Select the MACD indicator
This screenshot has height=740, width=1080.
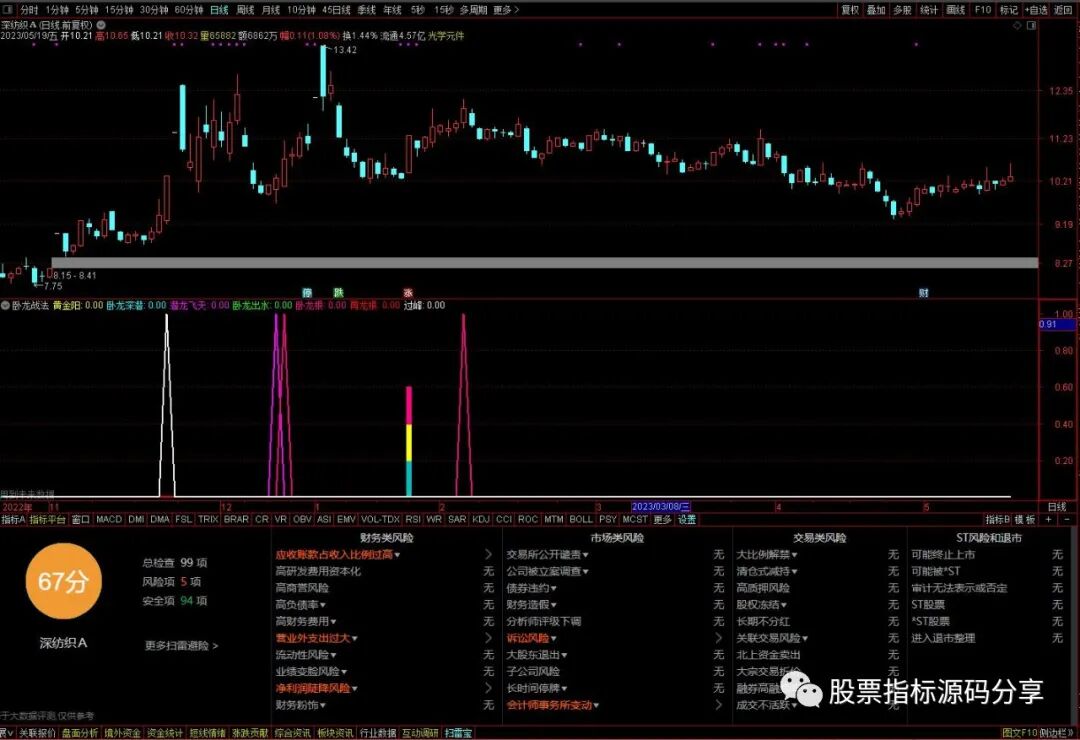tap(109, 520)
